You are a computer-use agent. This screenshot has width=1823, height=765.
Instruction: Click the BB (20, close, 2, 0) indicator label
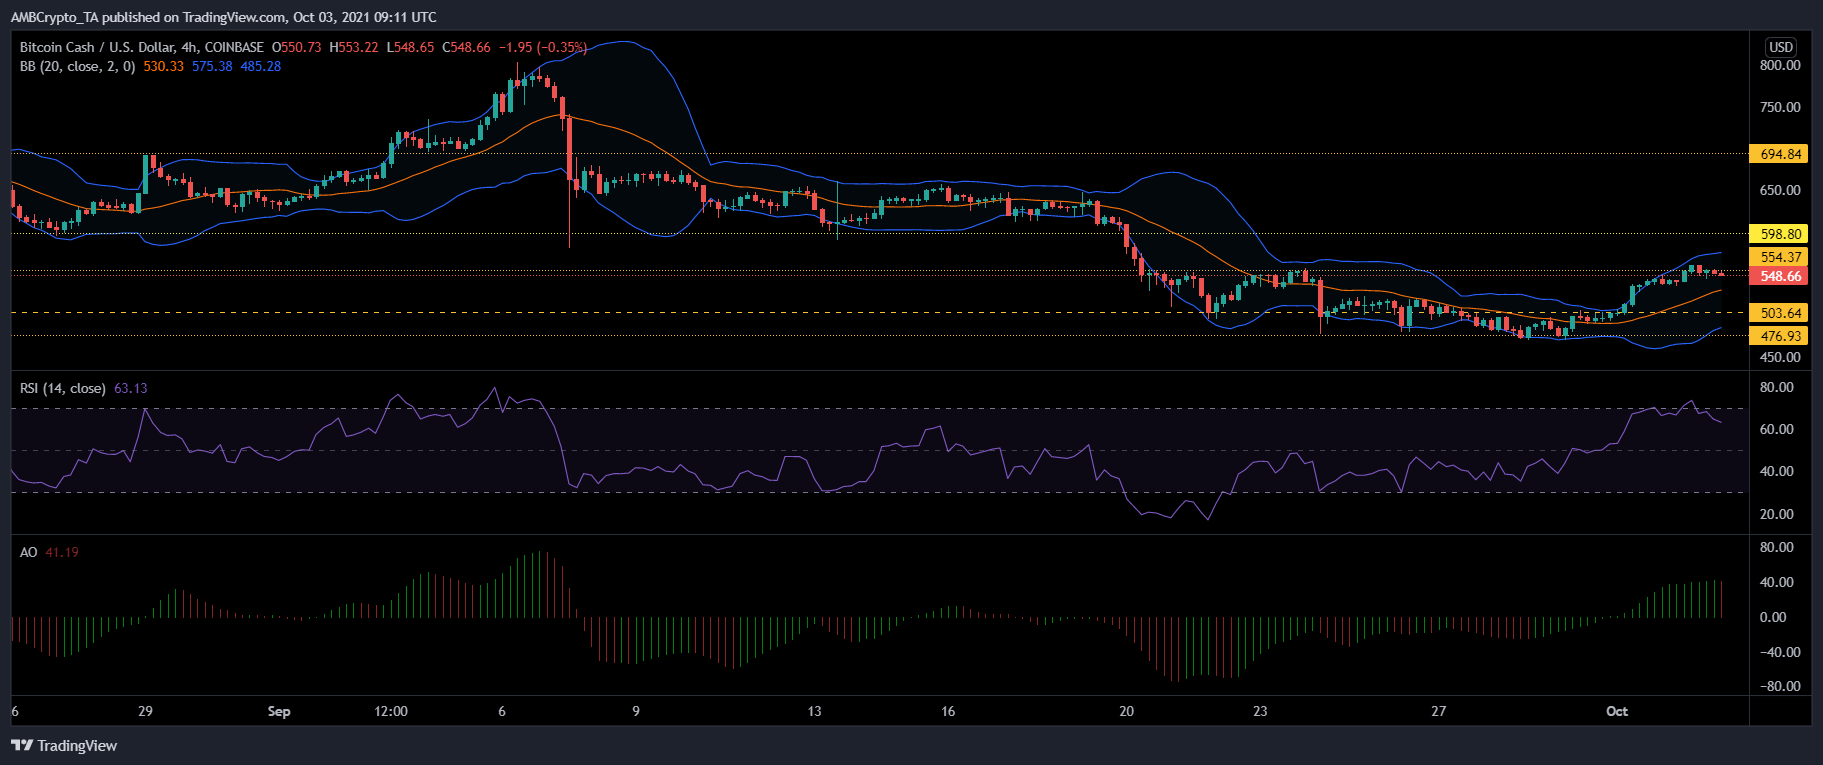tap(77, 66)
